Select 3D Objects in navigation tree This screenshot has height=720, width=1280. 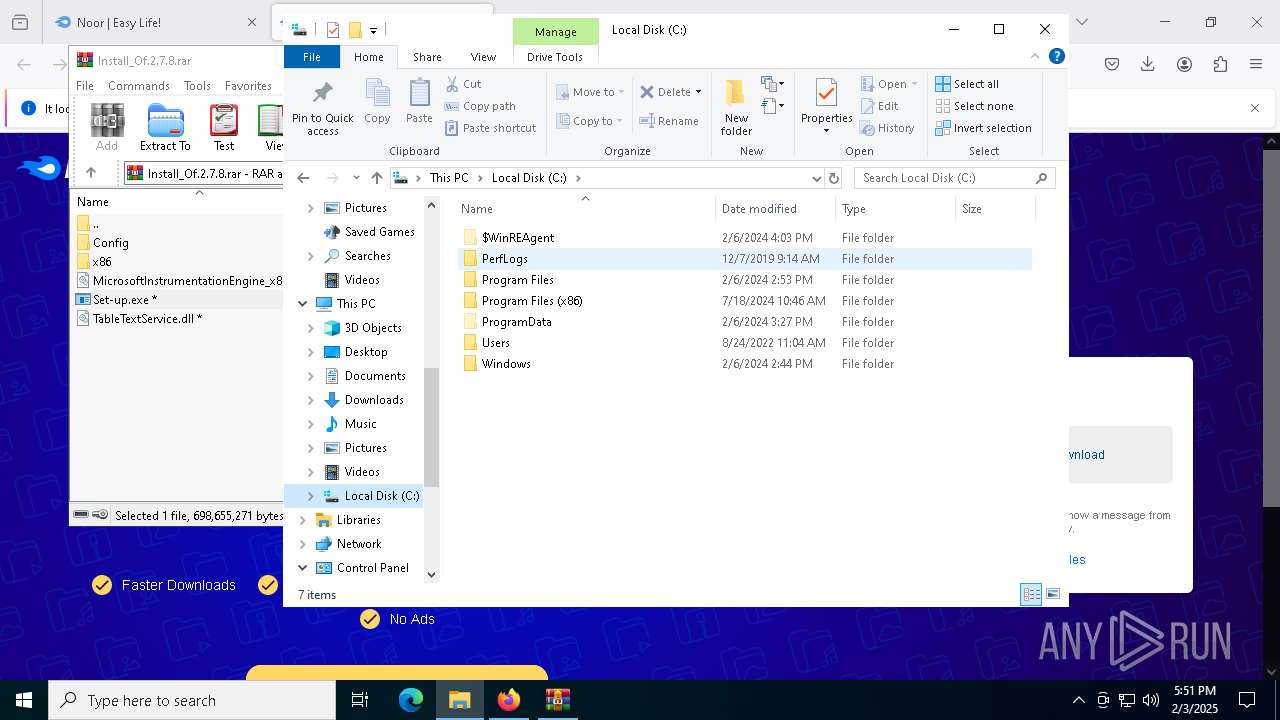(373, 328)
